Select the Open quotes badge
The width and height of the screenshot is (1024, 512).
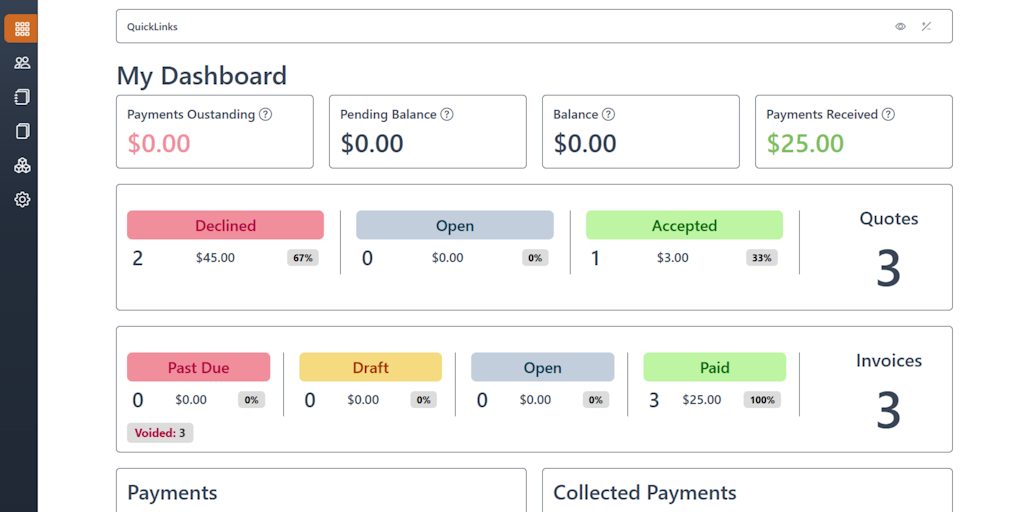pos(455,225)
